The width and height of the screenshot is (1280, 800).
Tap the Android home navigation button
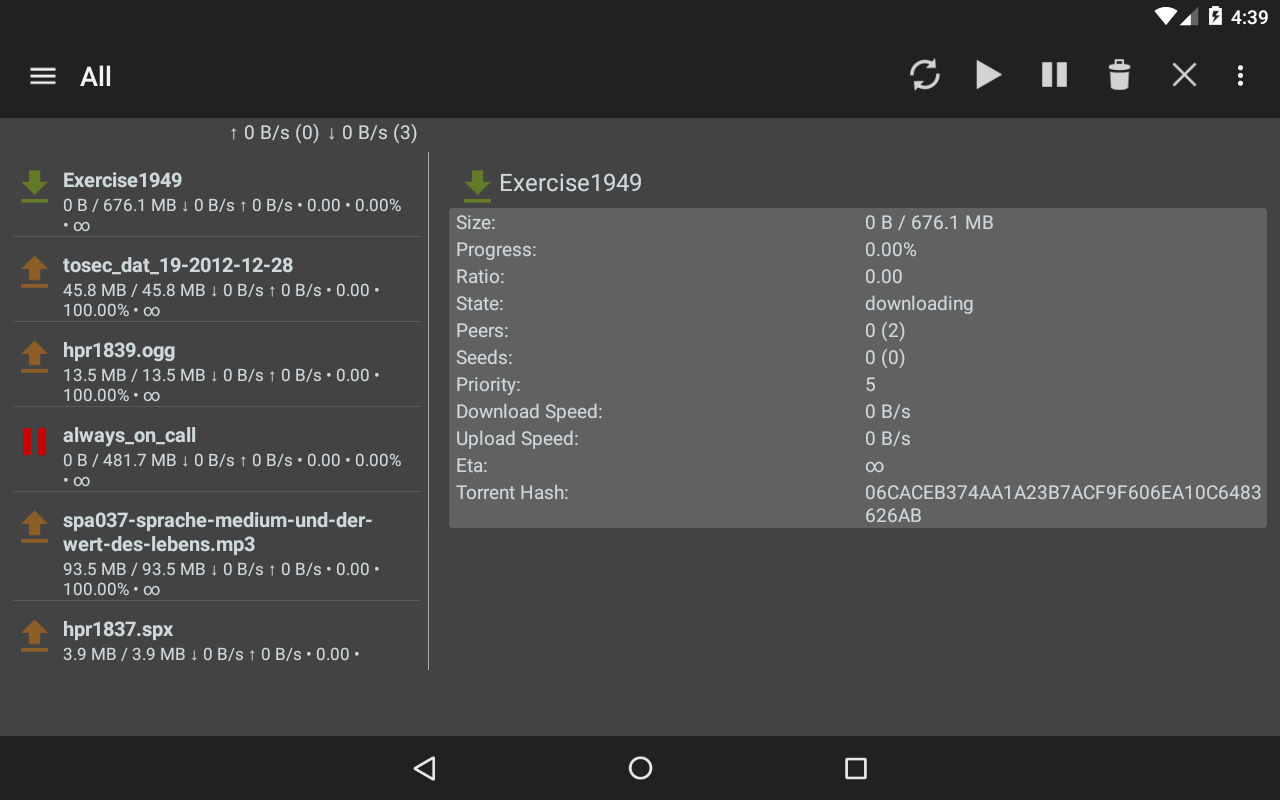coord(640,768)
